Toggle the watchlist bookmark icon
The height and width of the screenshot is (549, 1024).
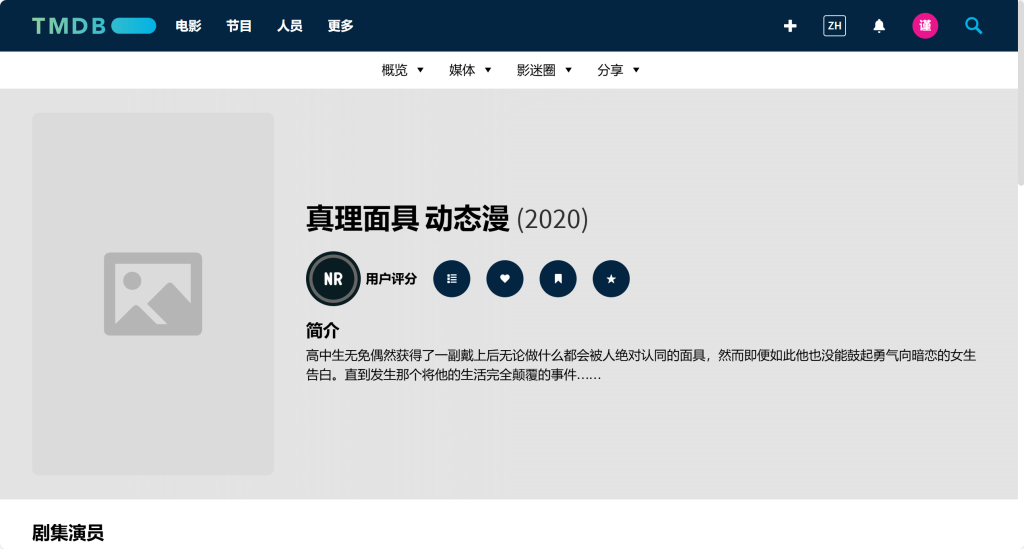(x=558, y=279)
